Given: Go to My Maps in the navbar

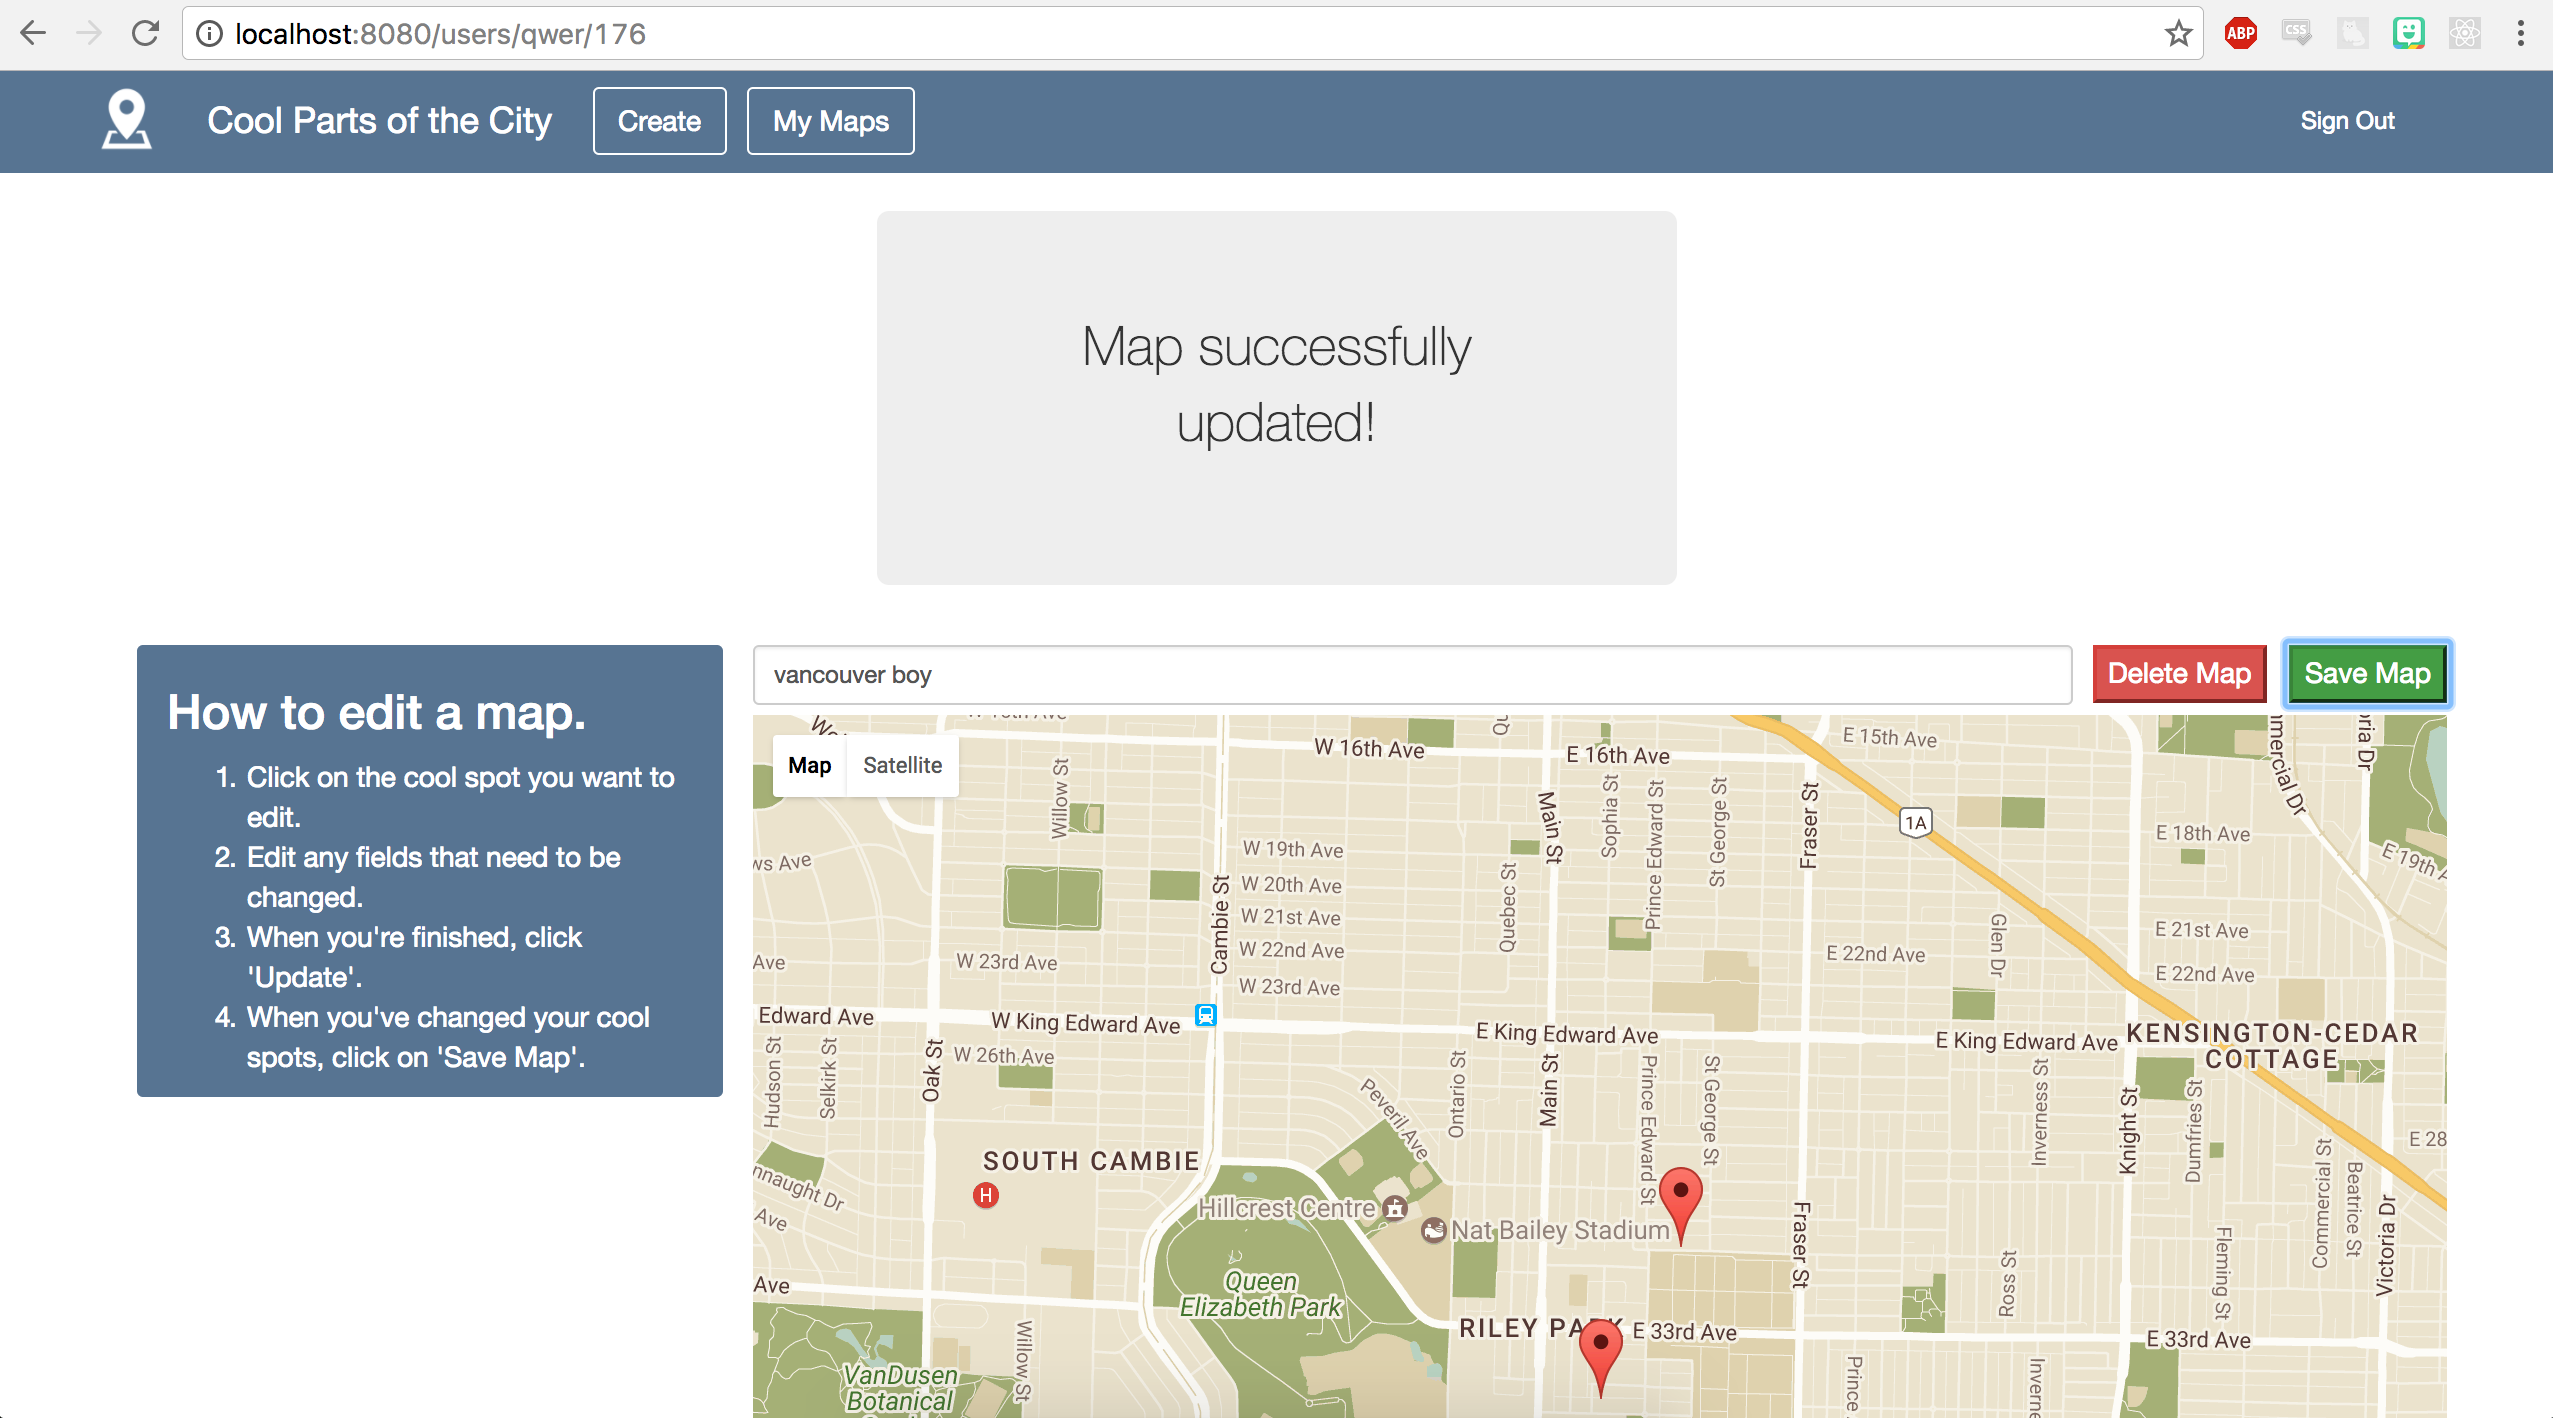Looking at the screenshot, I should [x=830, y=121].
